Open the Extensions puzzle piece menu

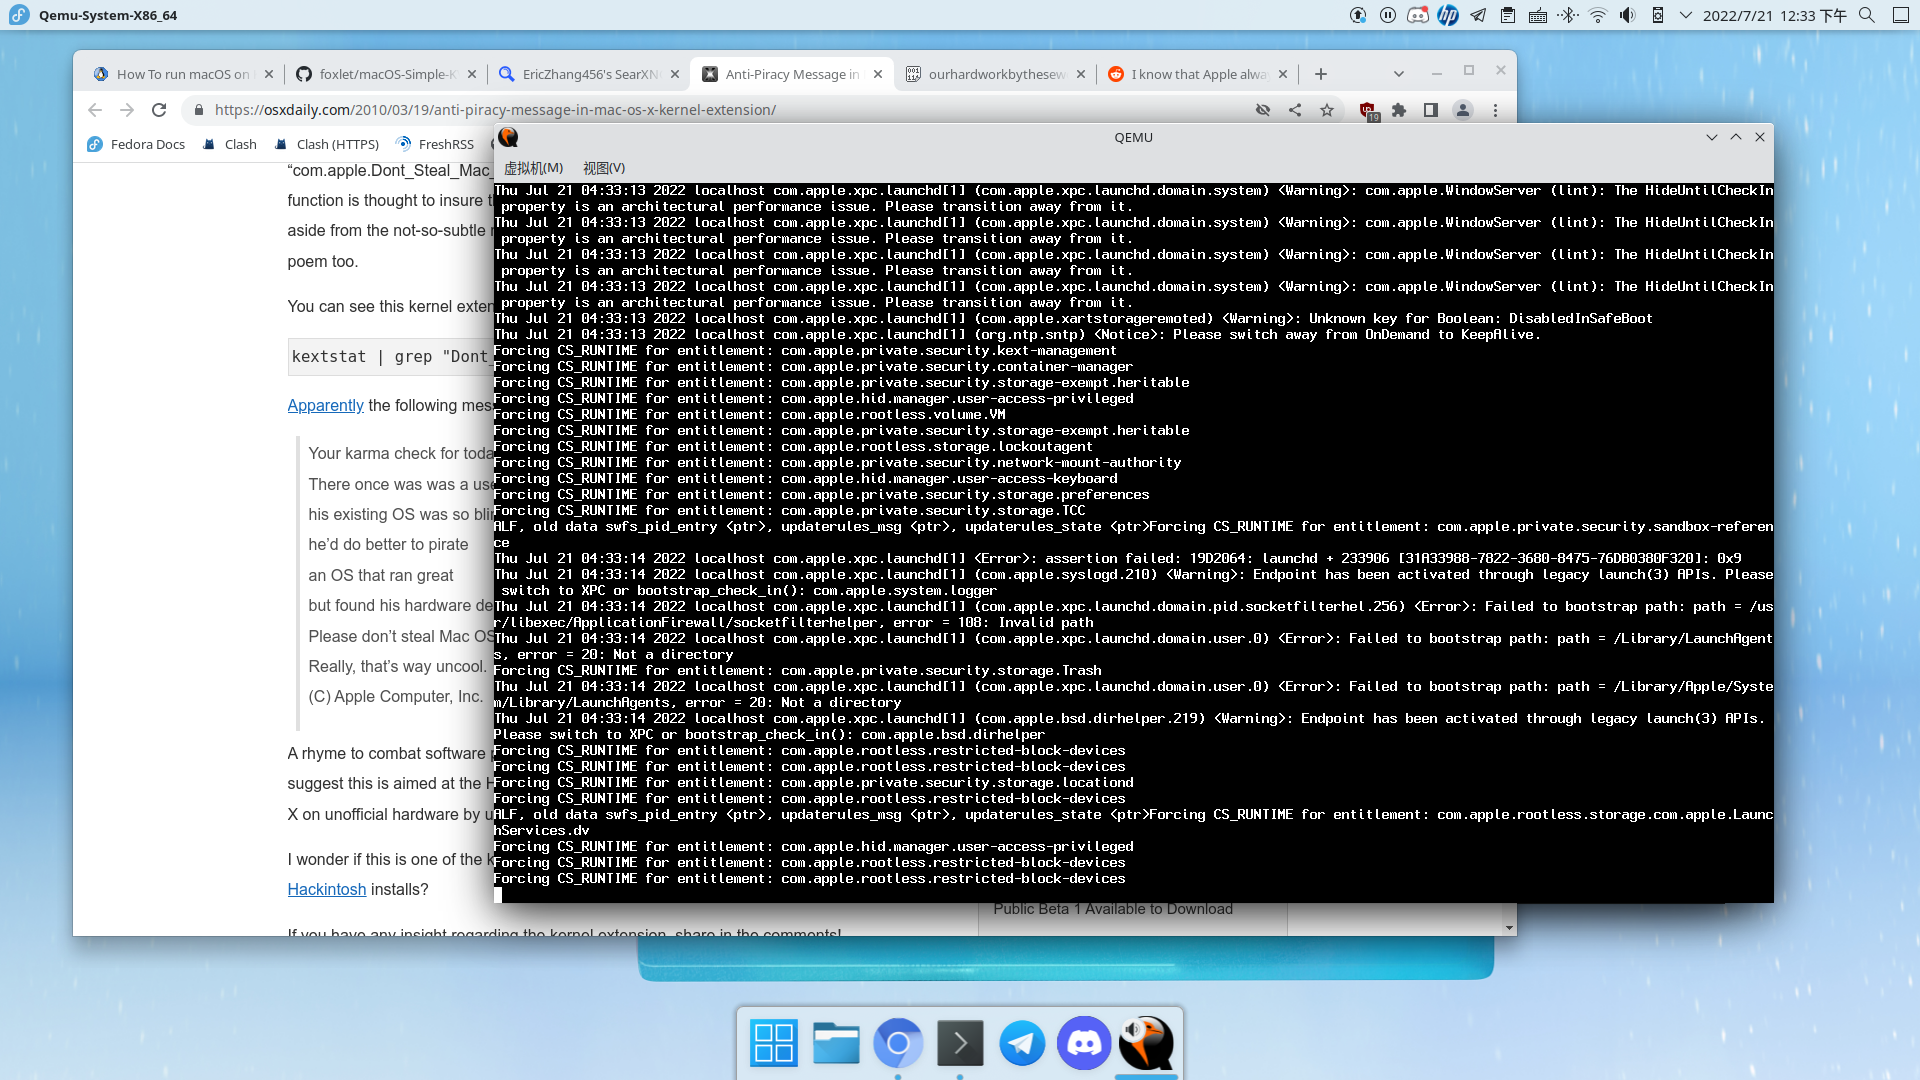(1399, 111)
